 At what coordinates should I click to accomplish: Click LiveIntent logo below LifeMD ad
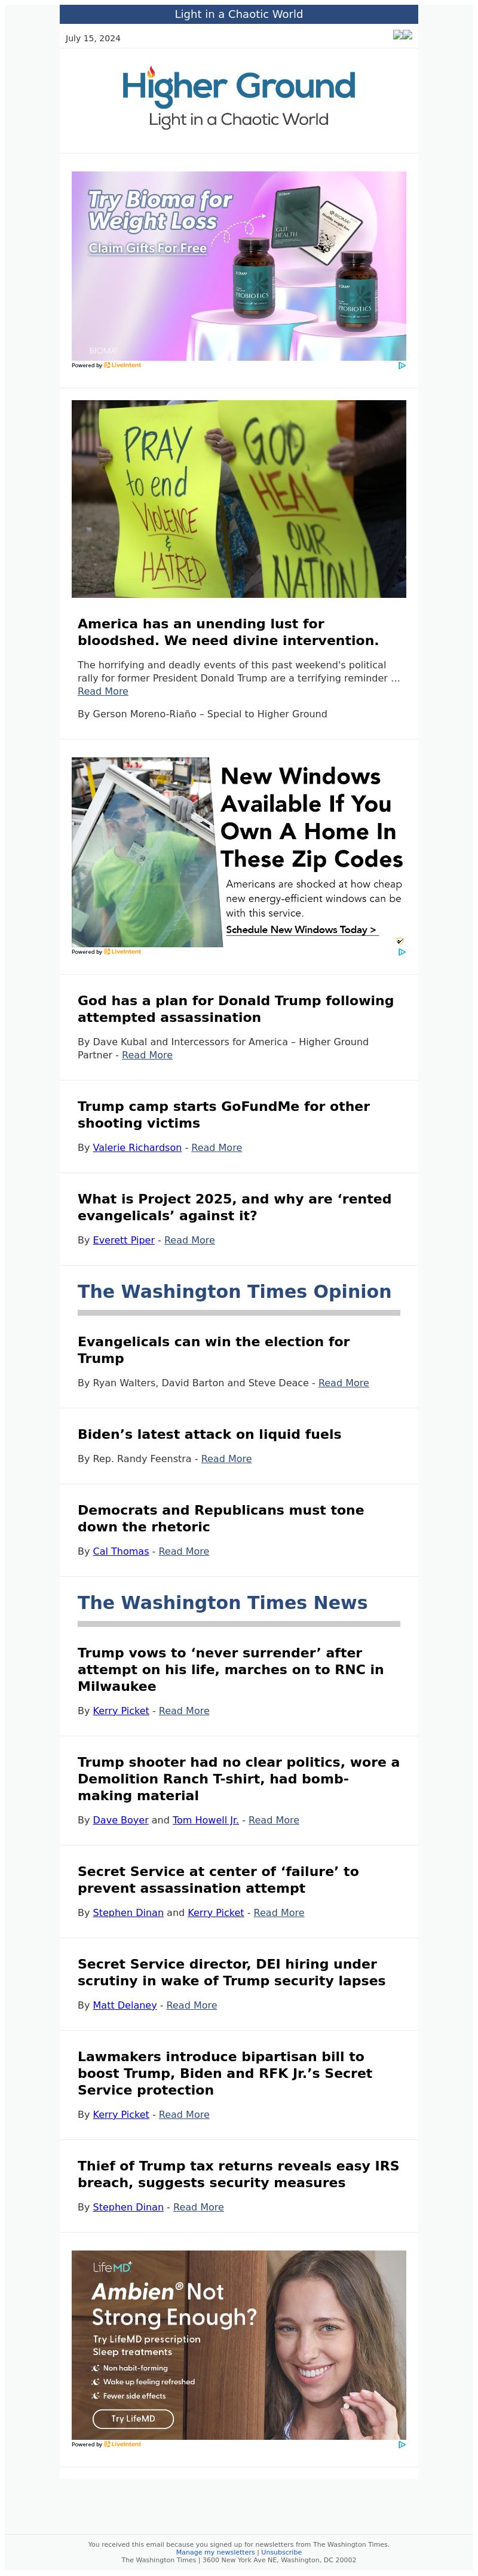[123, 2443]
